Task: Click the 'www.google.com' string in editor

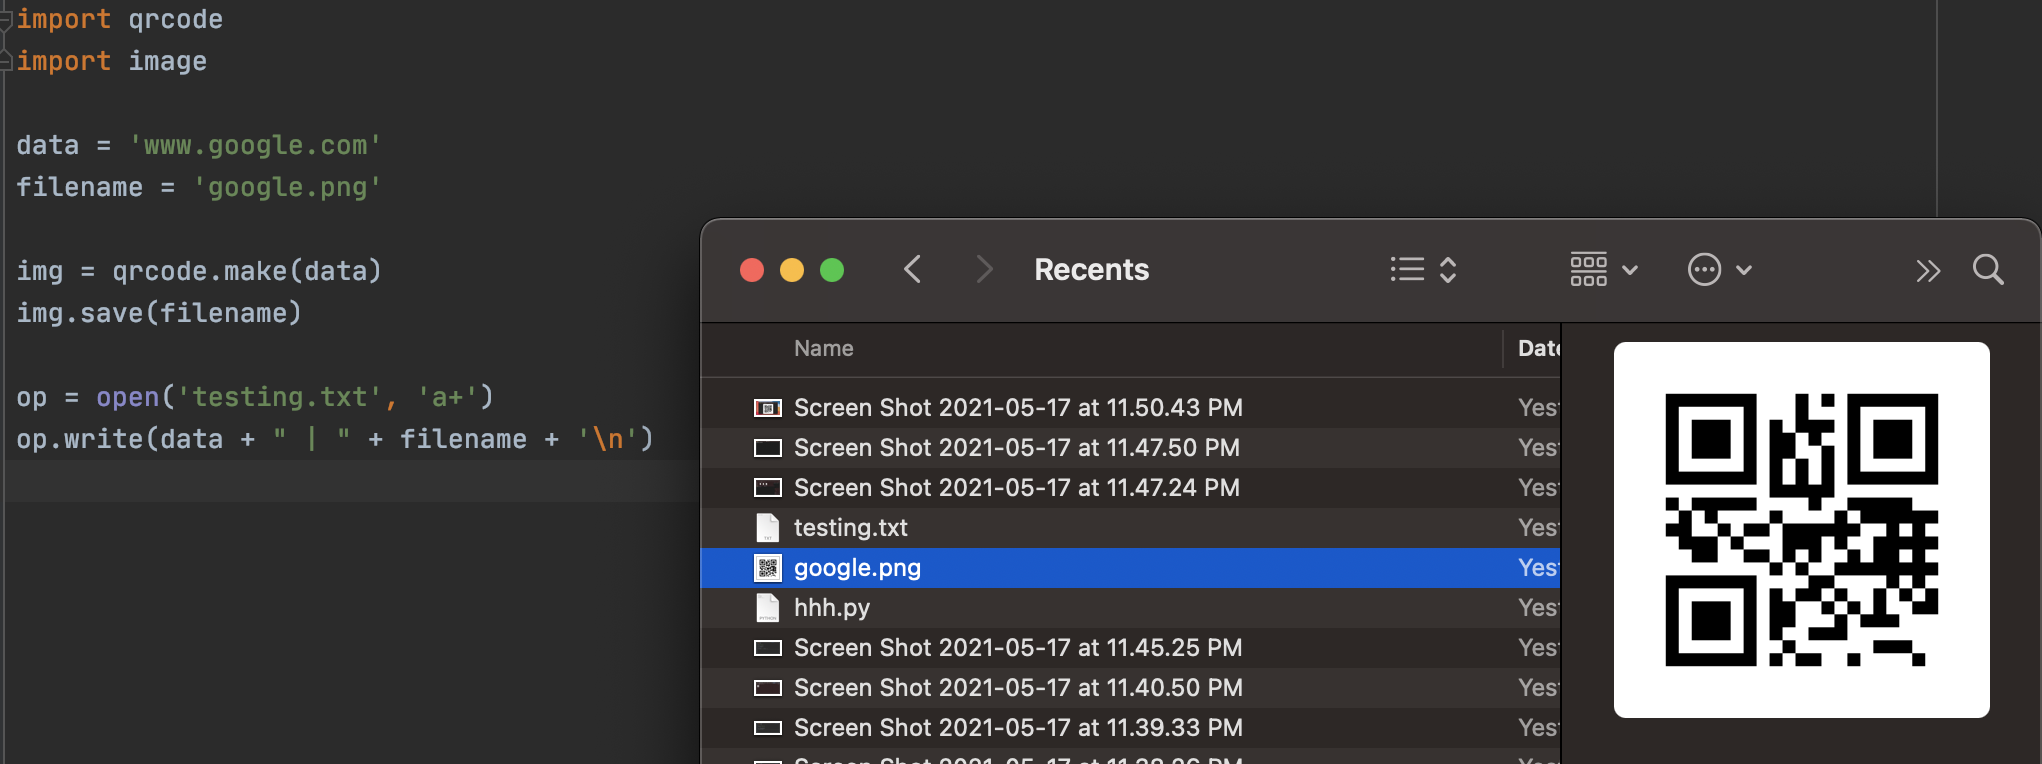Action: click(x=255, y=145)
